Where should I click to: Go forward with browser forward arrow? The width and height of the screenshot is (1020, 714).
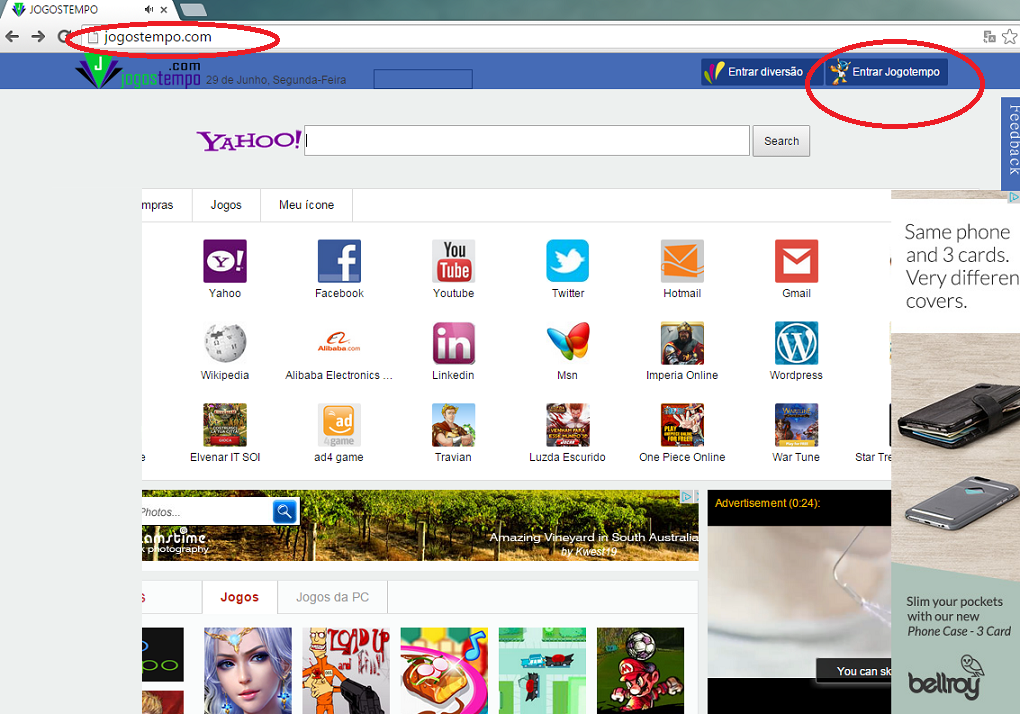click(x=38, y=36)
